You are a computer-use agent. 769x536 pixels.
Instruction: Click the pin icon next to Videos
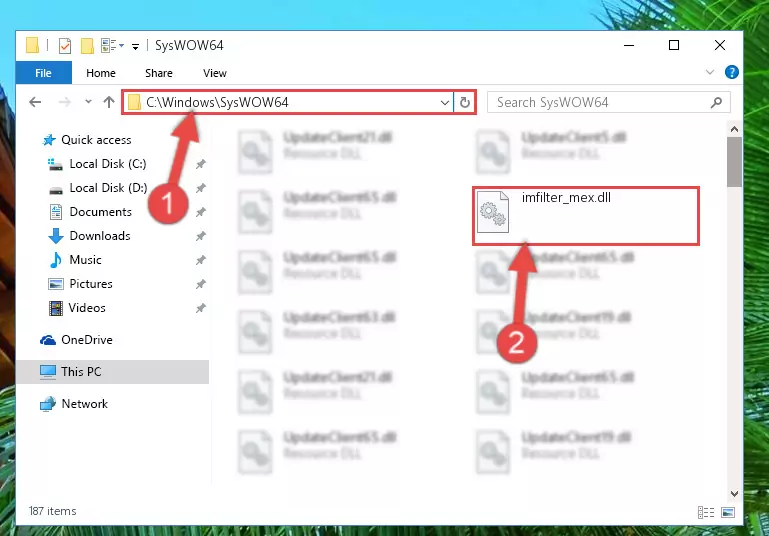(x=201, y=308)
